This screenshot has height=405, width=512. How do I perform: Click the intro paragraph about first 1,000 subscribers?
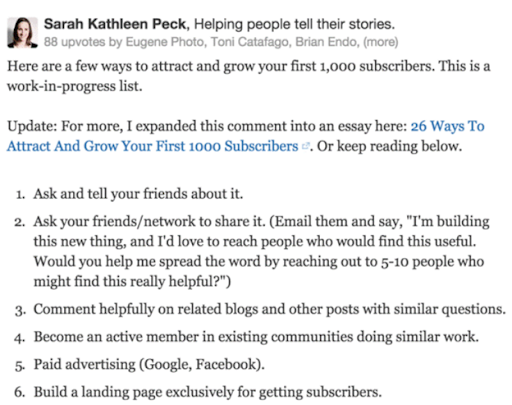pos(249,76)
